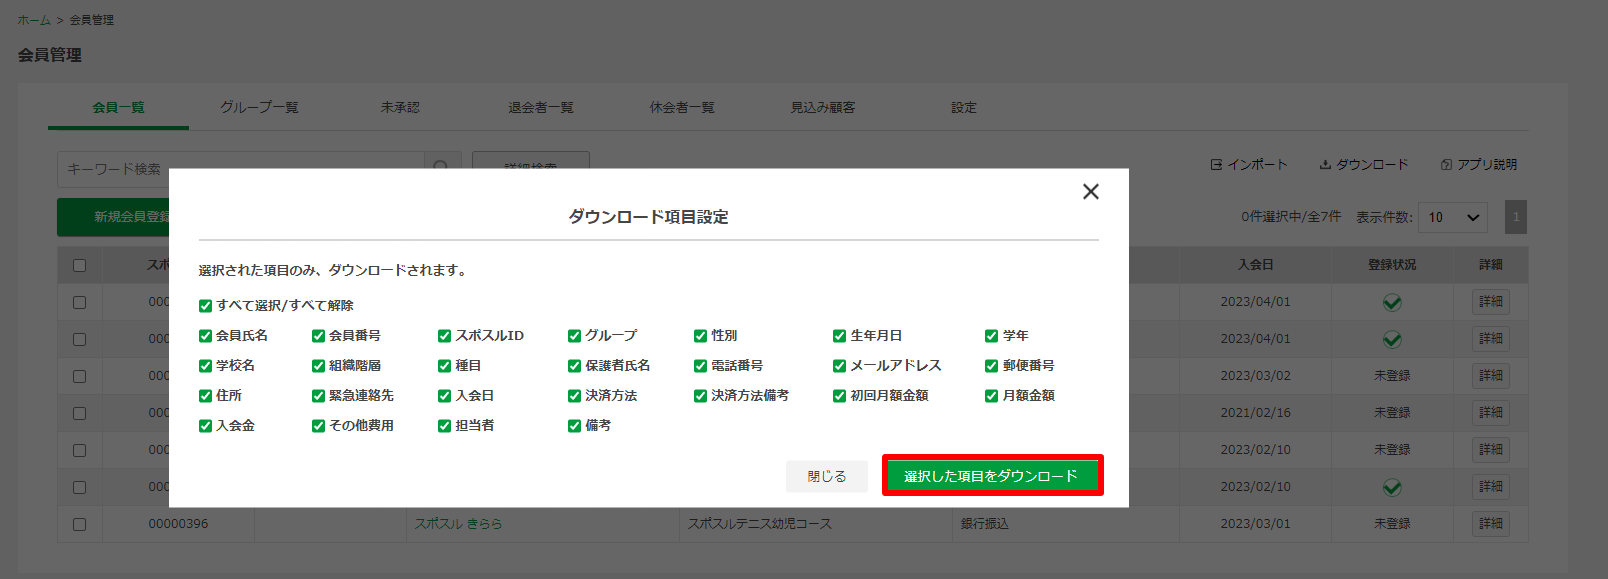Image resolution: width=1608 pixels, height=579 pixels.
Task: Click page number 1 pagination button
Action: [1516, 217]
